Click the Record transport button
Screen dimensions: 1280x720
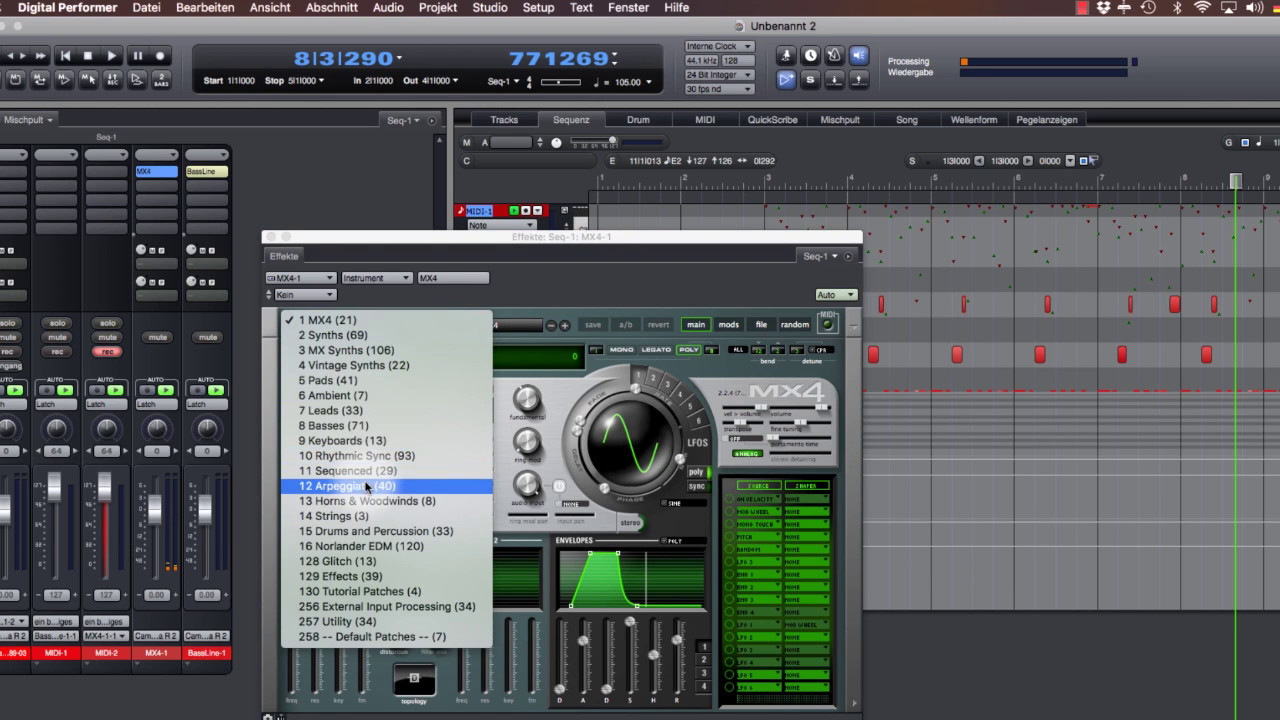point(160,56)
